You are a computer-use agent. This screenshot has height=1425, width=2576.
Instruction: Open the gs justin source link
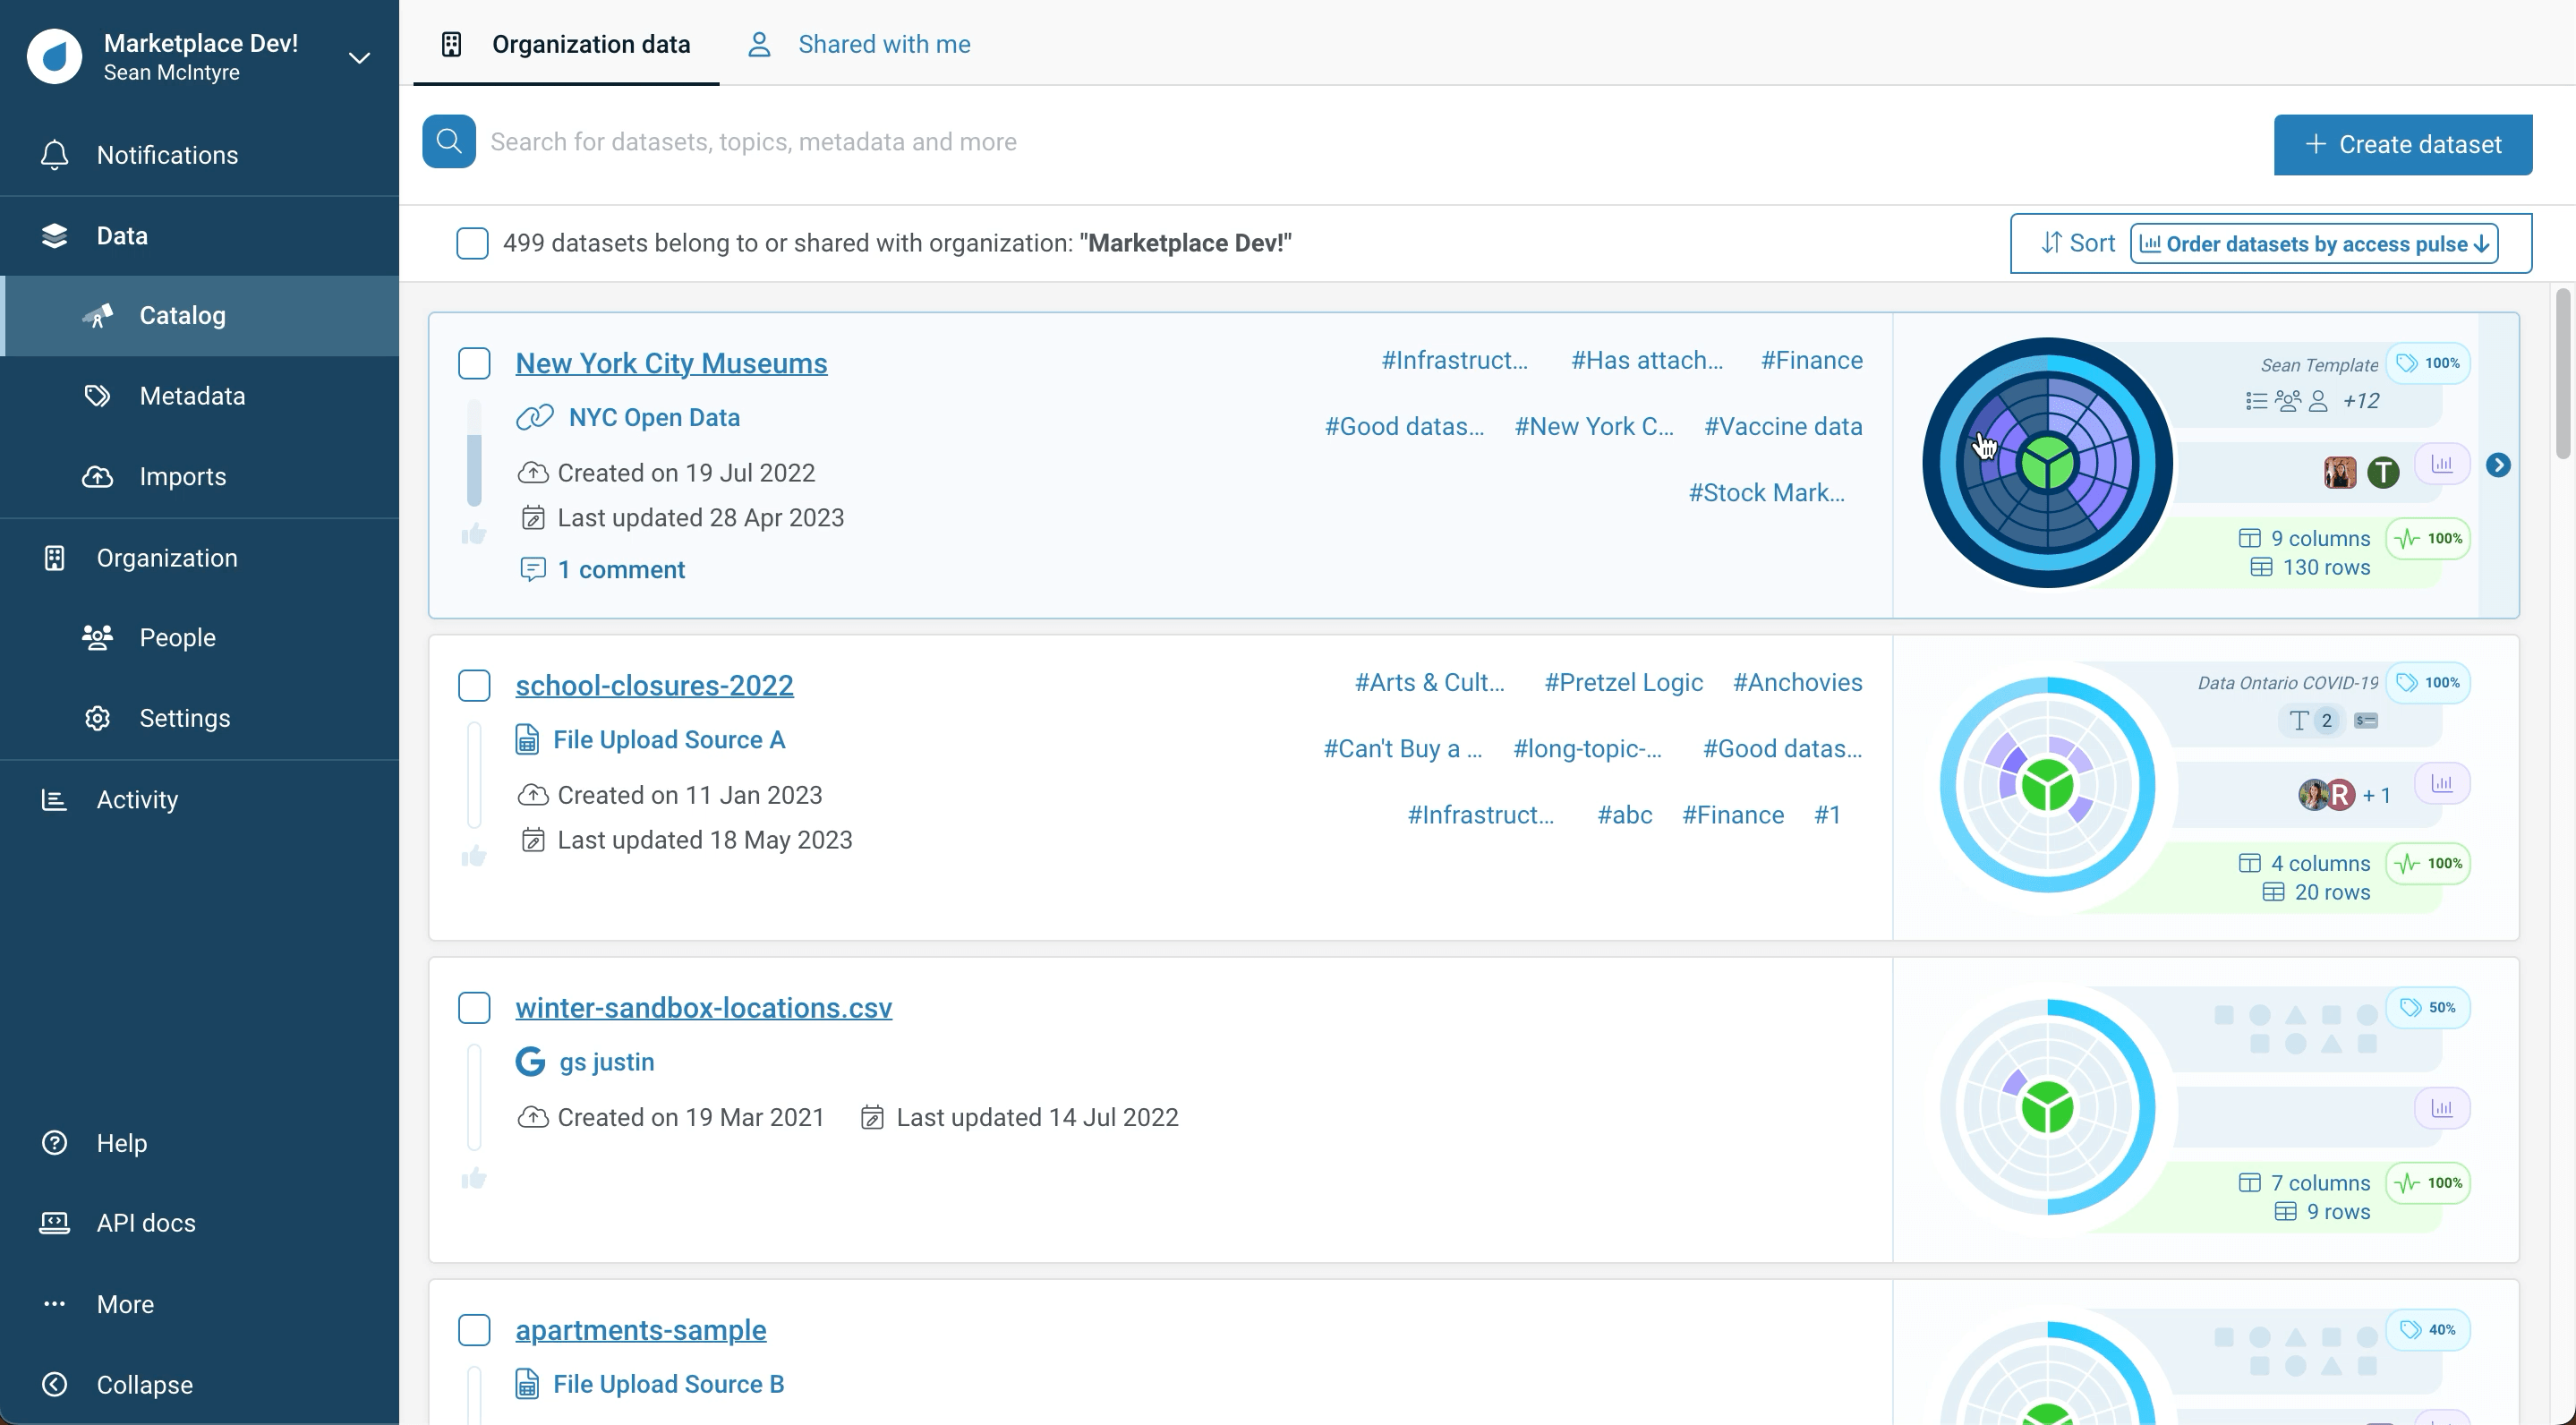click(x=606, y=1062)
